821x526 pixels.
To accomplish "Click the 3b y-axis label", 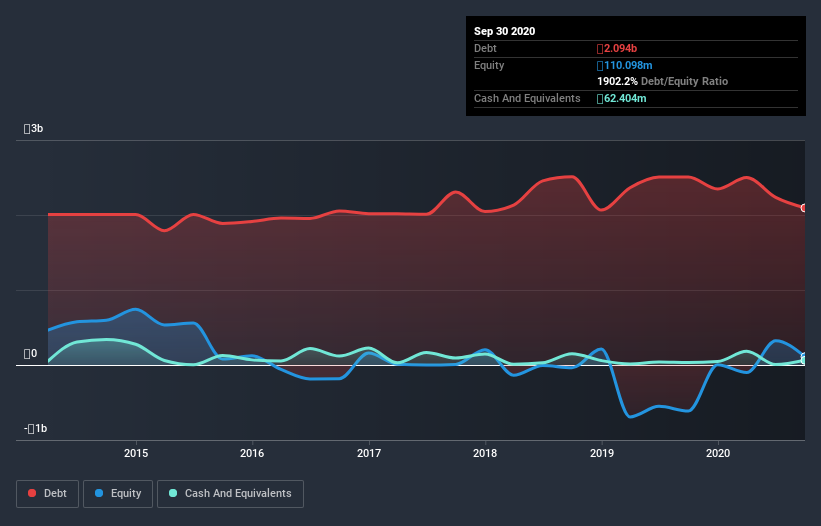I will pyautogui.click(x=34, y=128).
